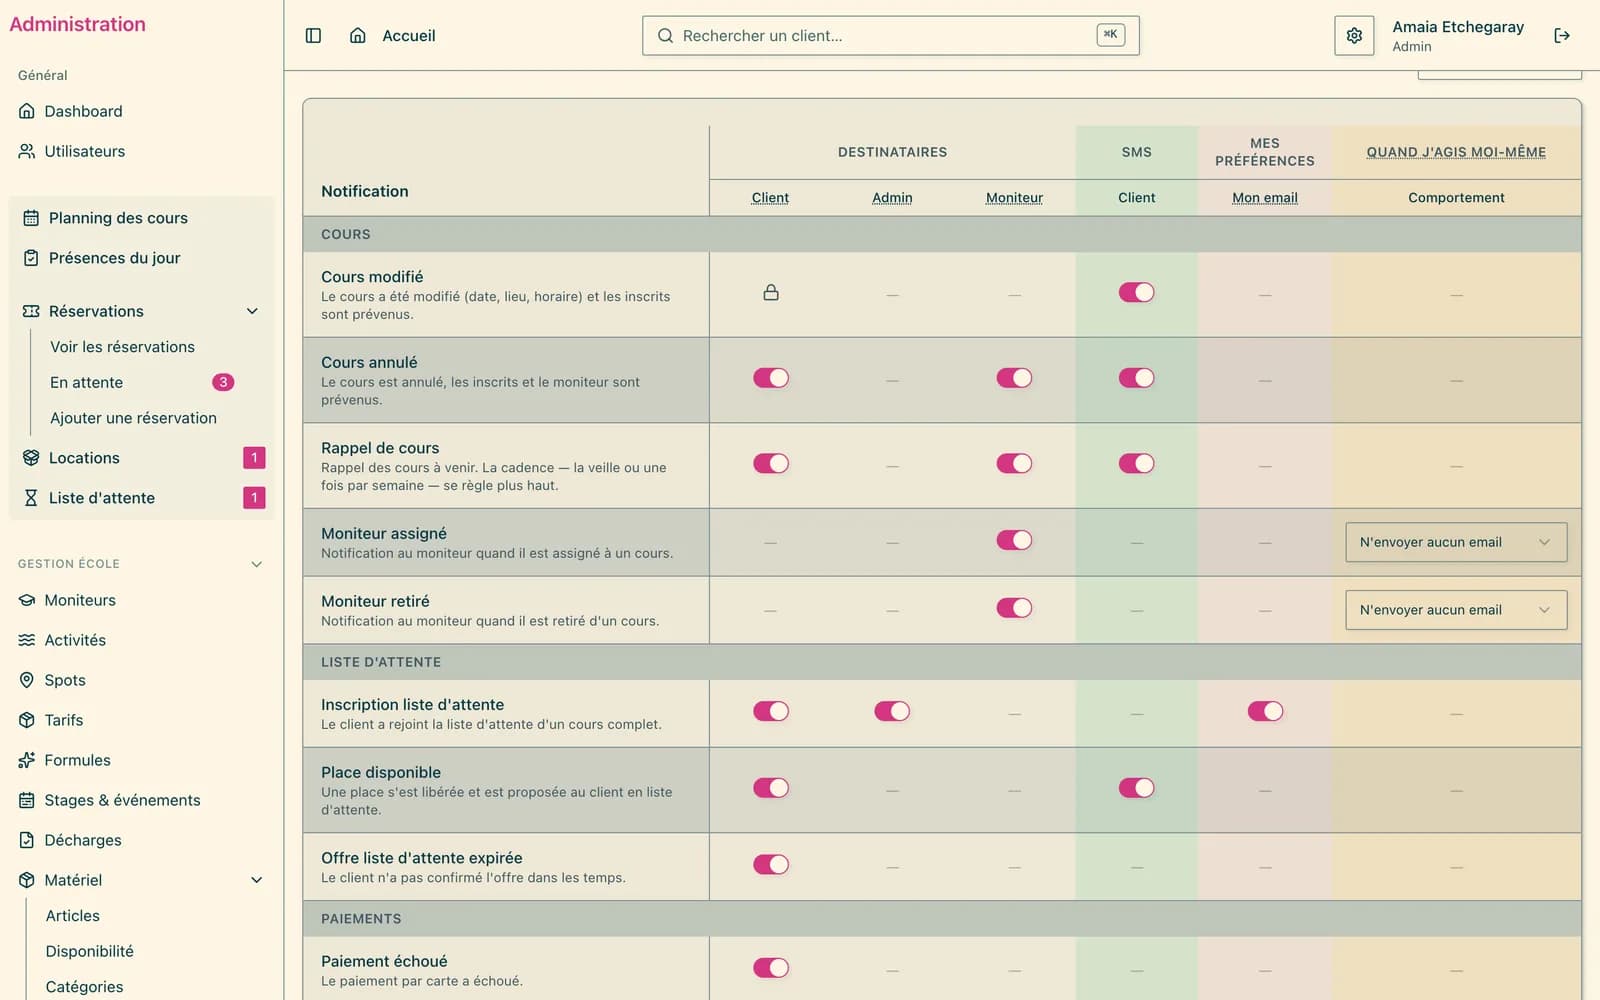Open Comportement dropdown for Moniteur retiré
This screenshot has height=1000, width=1600.
(1456, 610)
